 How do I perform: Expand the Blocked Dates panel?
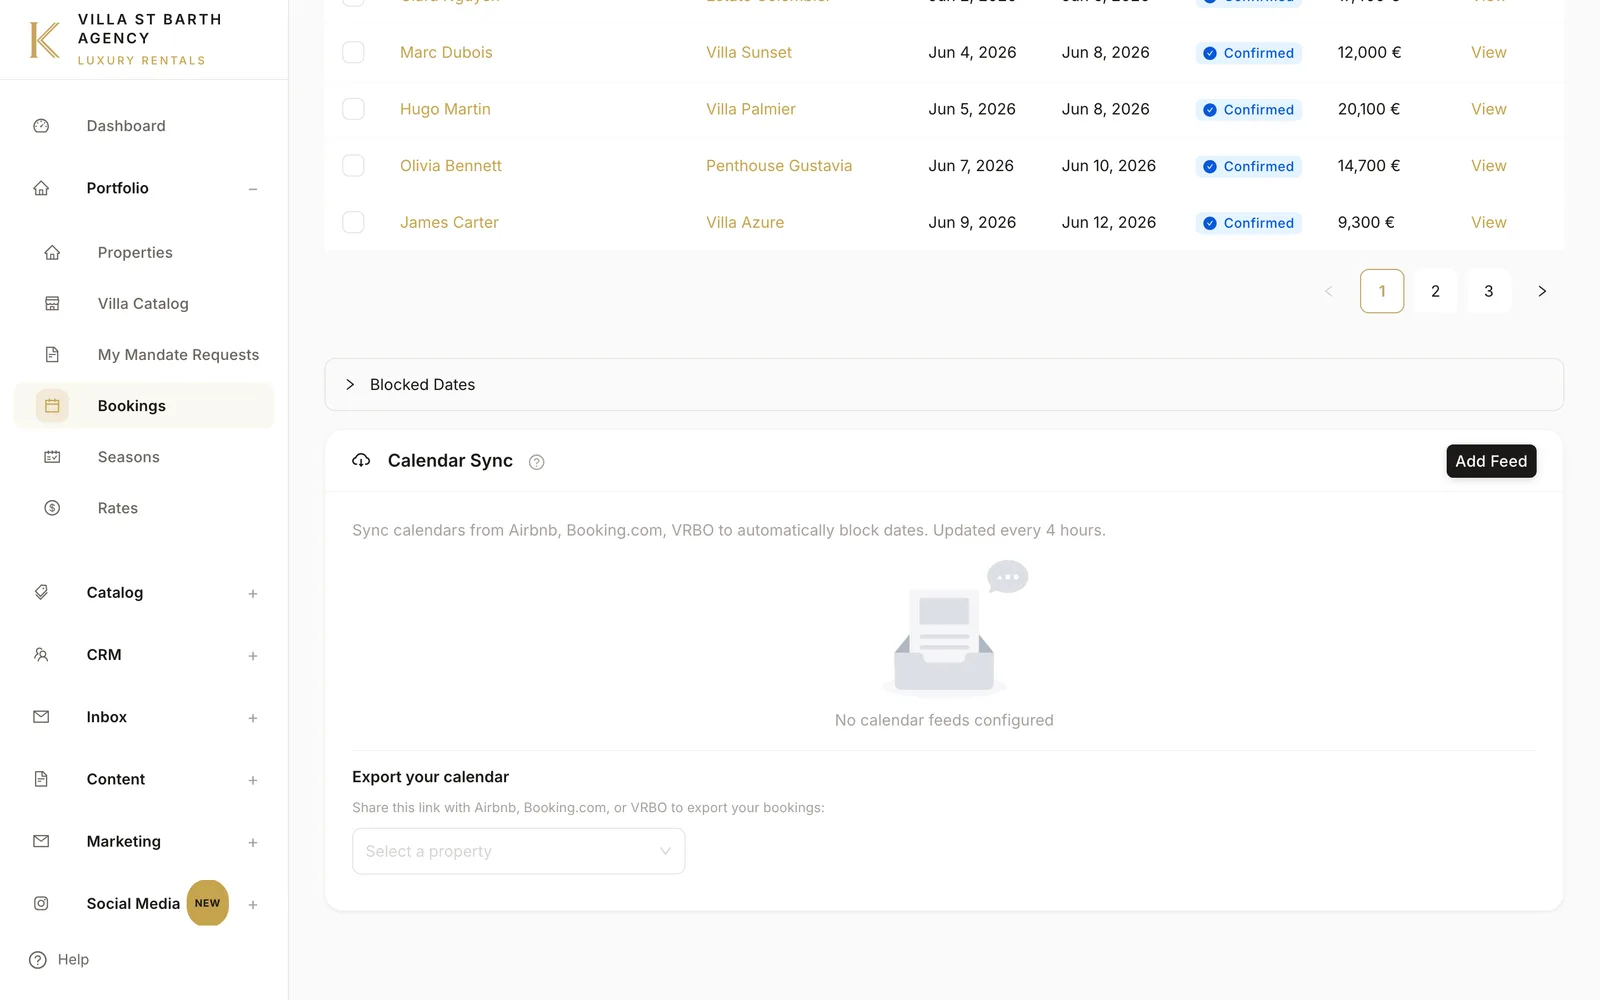(944, 385)
